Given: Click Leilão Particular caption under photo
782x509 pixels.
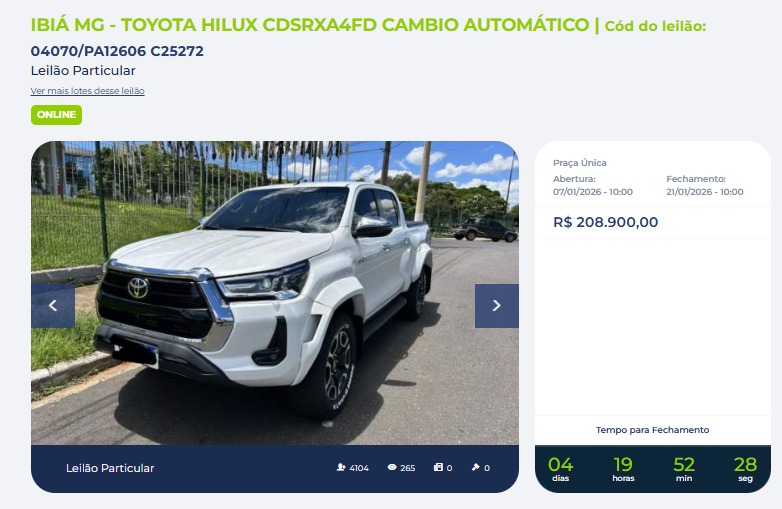Looking at the screenshot, I should click(110, 468).
